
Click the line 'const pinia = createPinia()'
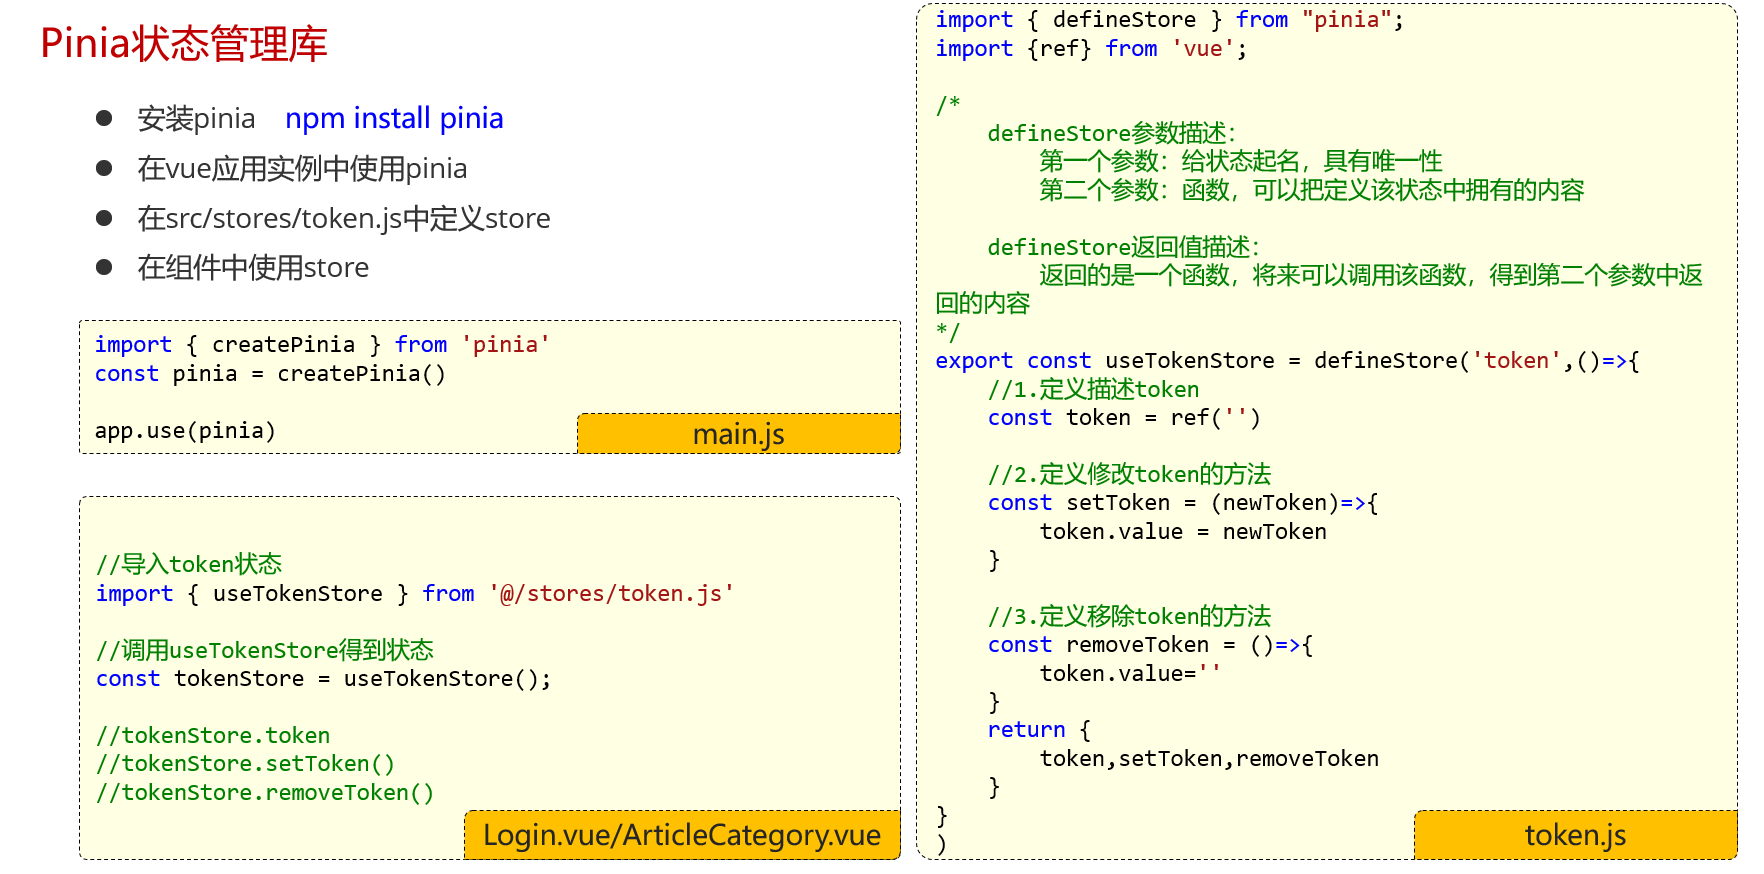coord(270,374)
